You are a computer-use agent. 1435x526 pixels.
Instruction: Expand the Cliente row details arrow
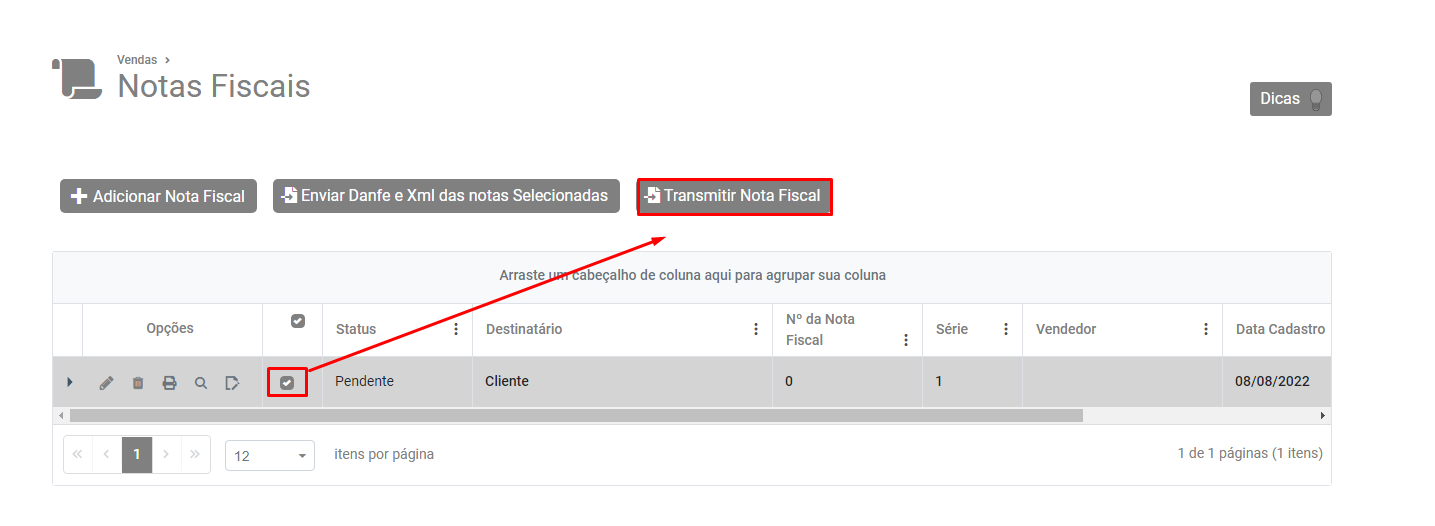(69, 382)
